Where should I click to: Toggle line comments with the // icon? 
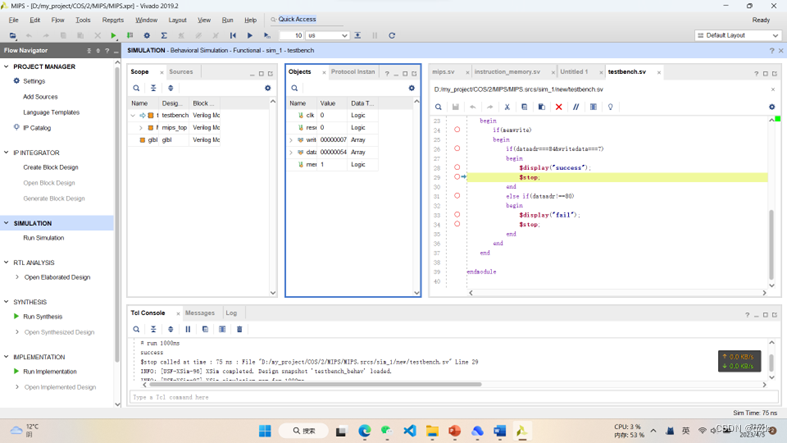coord(576,107)
